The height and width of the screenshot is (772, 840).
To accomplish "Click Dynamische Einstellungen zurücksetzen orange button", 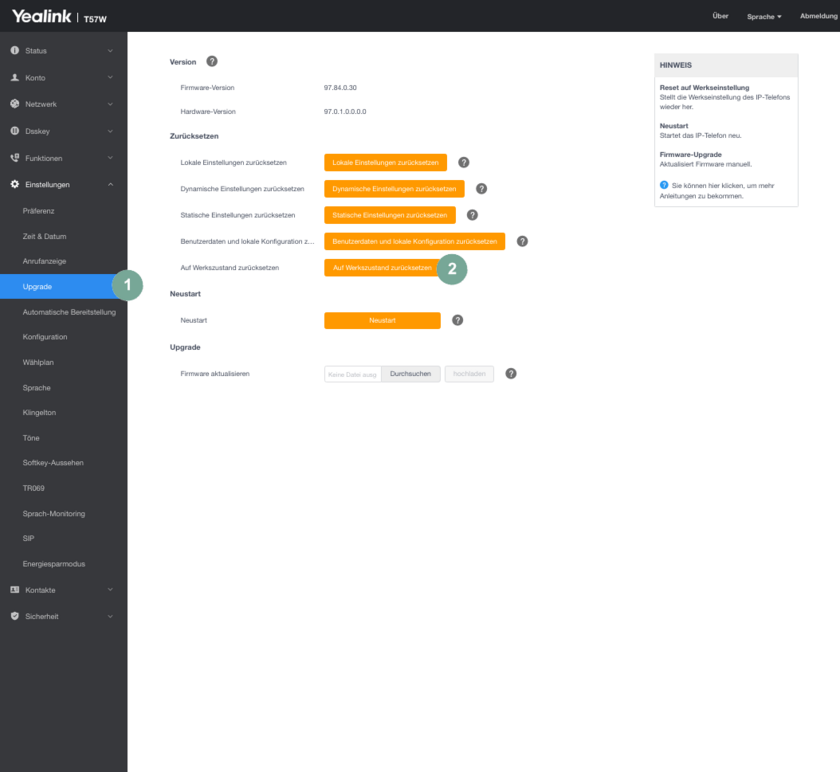I will pyautogui.click(x=394, y=189).
